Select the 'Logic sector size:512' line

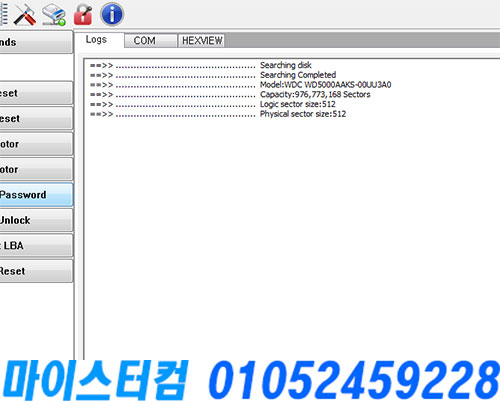pos(213,104)
